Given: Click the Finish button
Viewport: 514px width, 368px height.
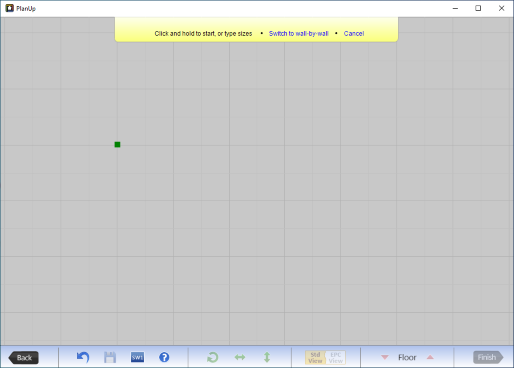Looking at the screenshot, I should [x=488, y=357].
